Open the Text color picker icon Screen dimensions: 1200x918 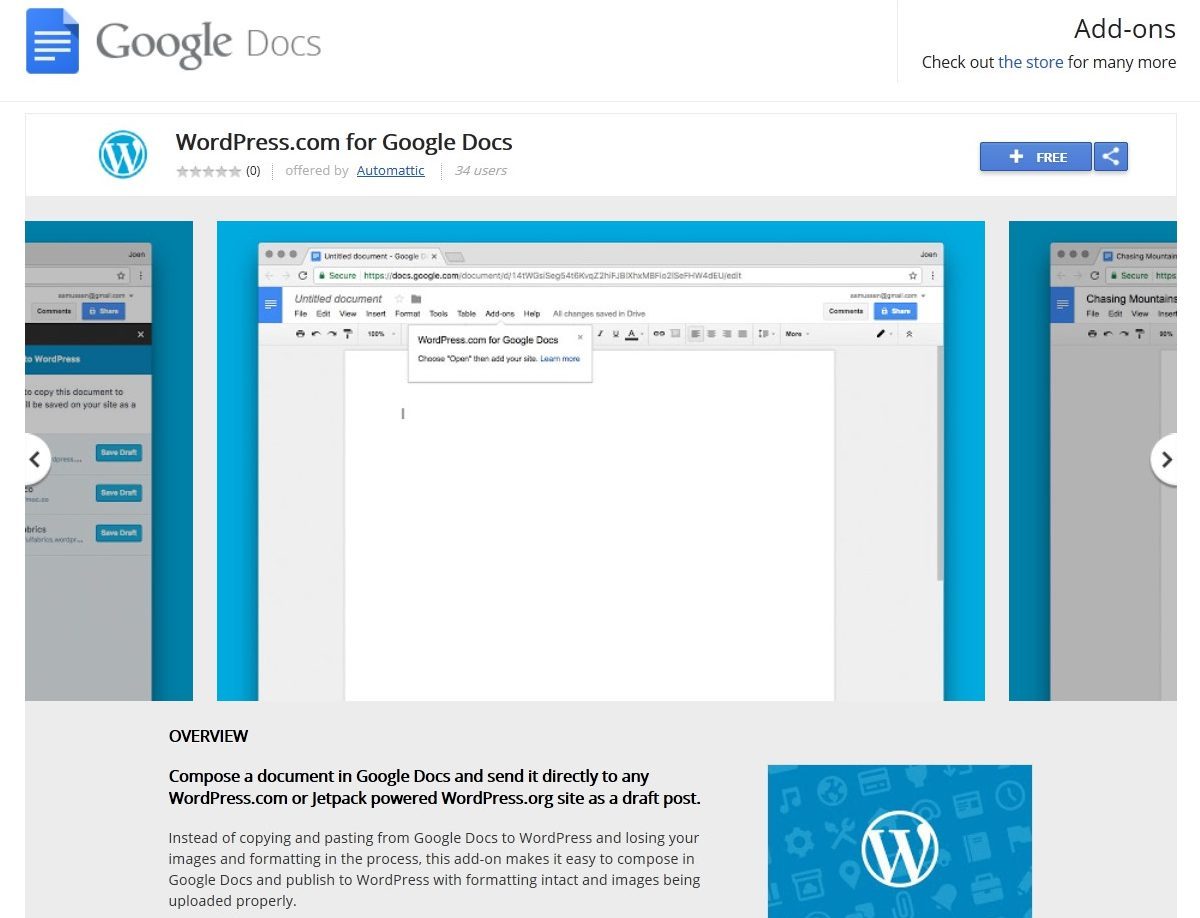click(632, 333)
